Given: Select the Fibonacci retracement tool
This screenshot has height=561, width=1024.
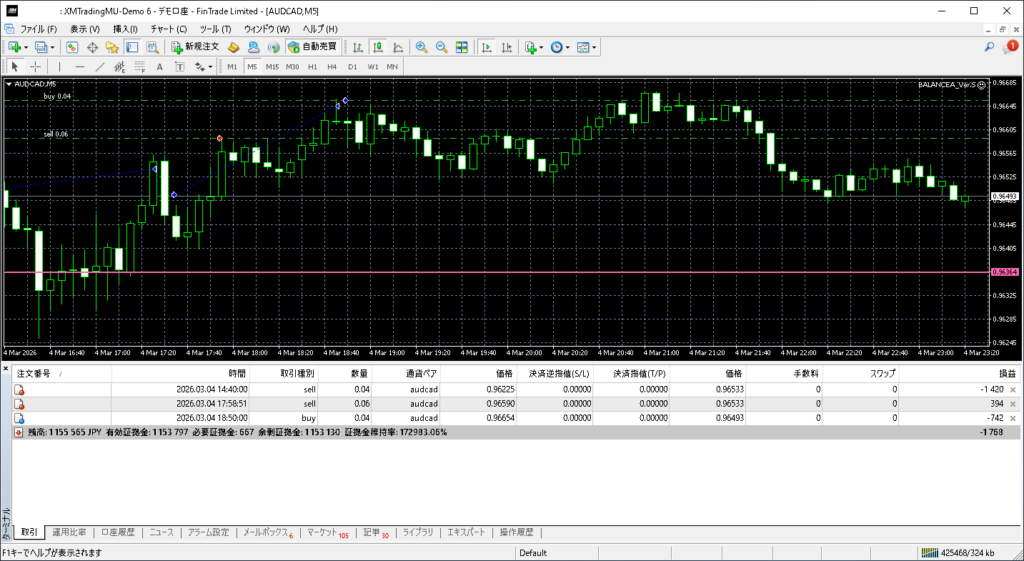Looking at the screenshot, I should click(141, 67).
